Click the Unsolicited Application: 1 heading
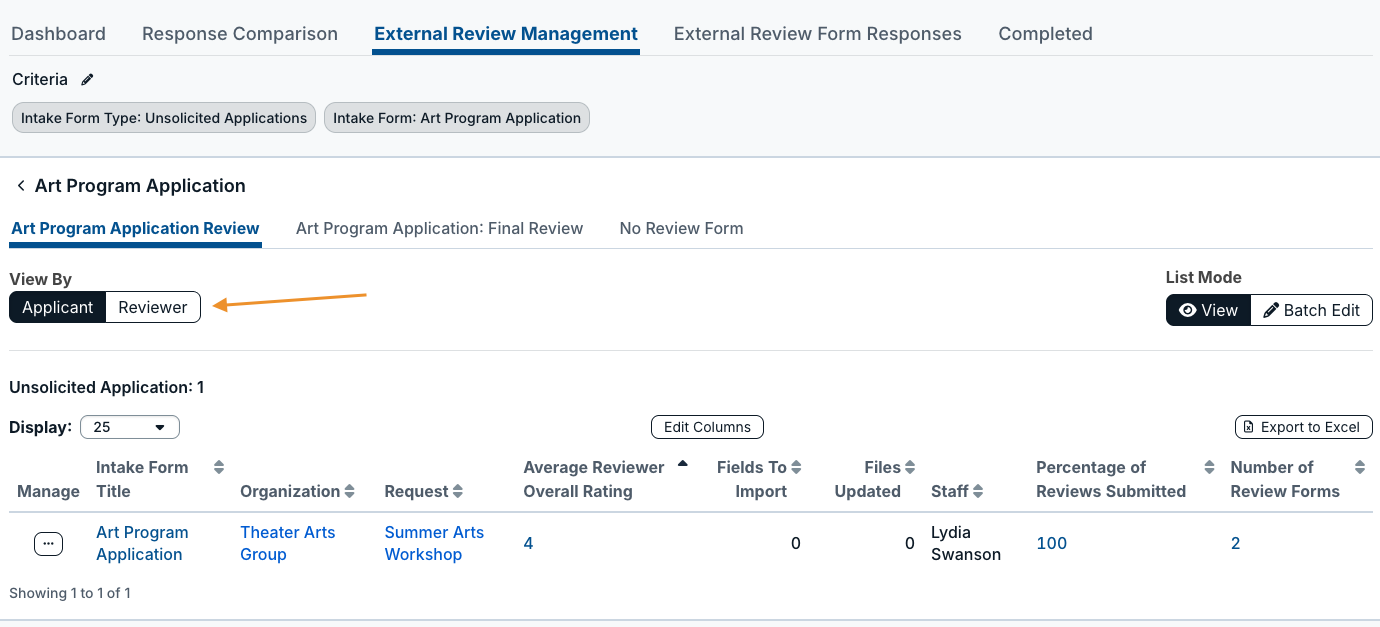 click(107, 387)
